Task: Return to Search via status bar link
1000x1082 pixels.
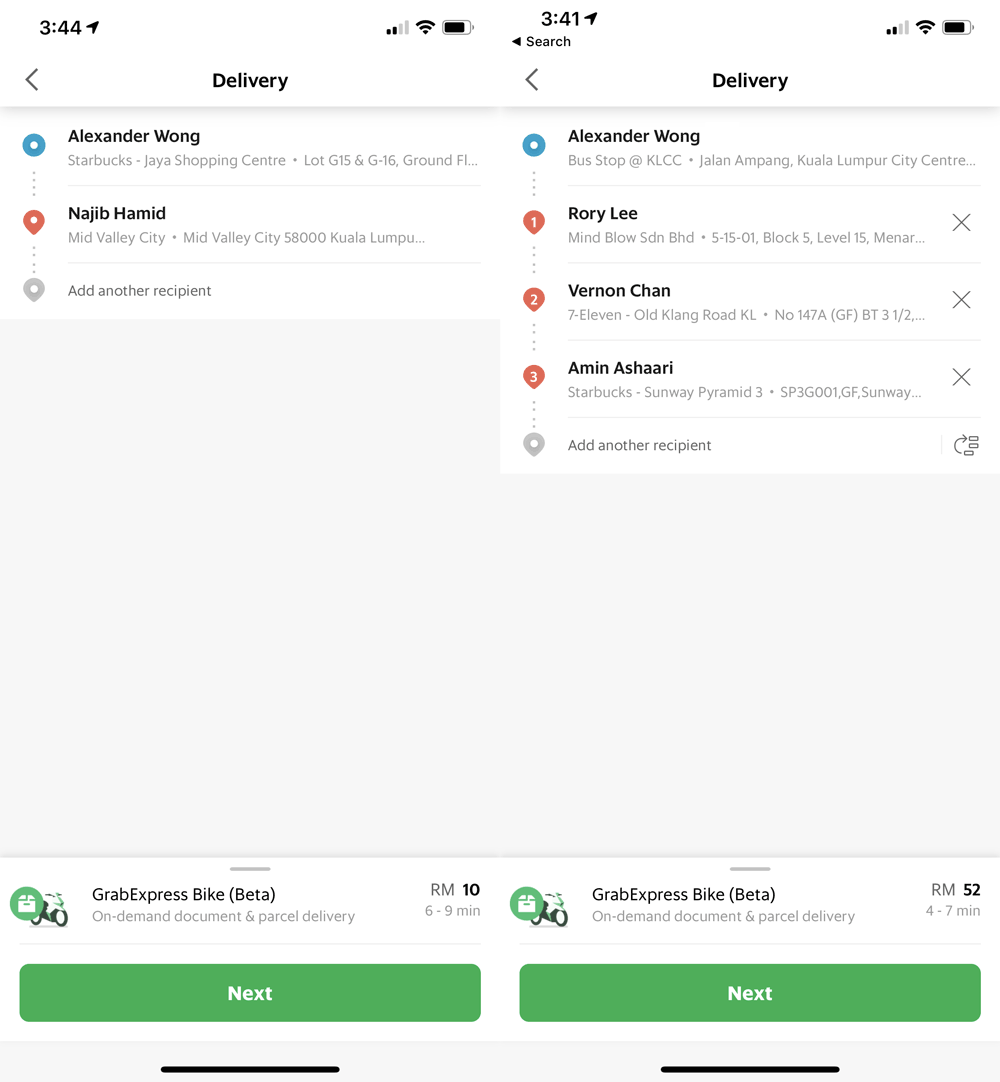Action: tap(541, 42)
